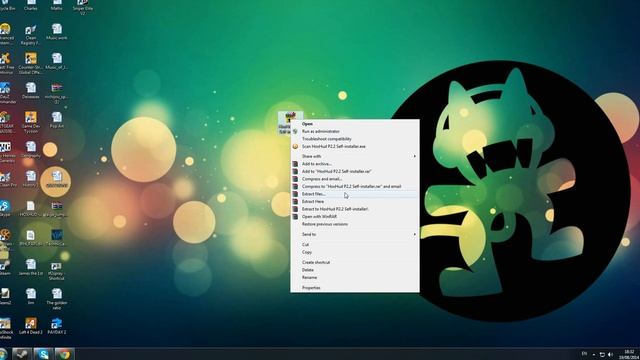640x360 pixels.
Task: Expand the Share with submenu
Action: tap(354, 156)
